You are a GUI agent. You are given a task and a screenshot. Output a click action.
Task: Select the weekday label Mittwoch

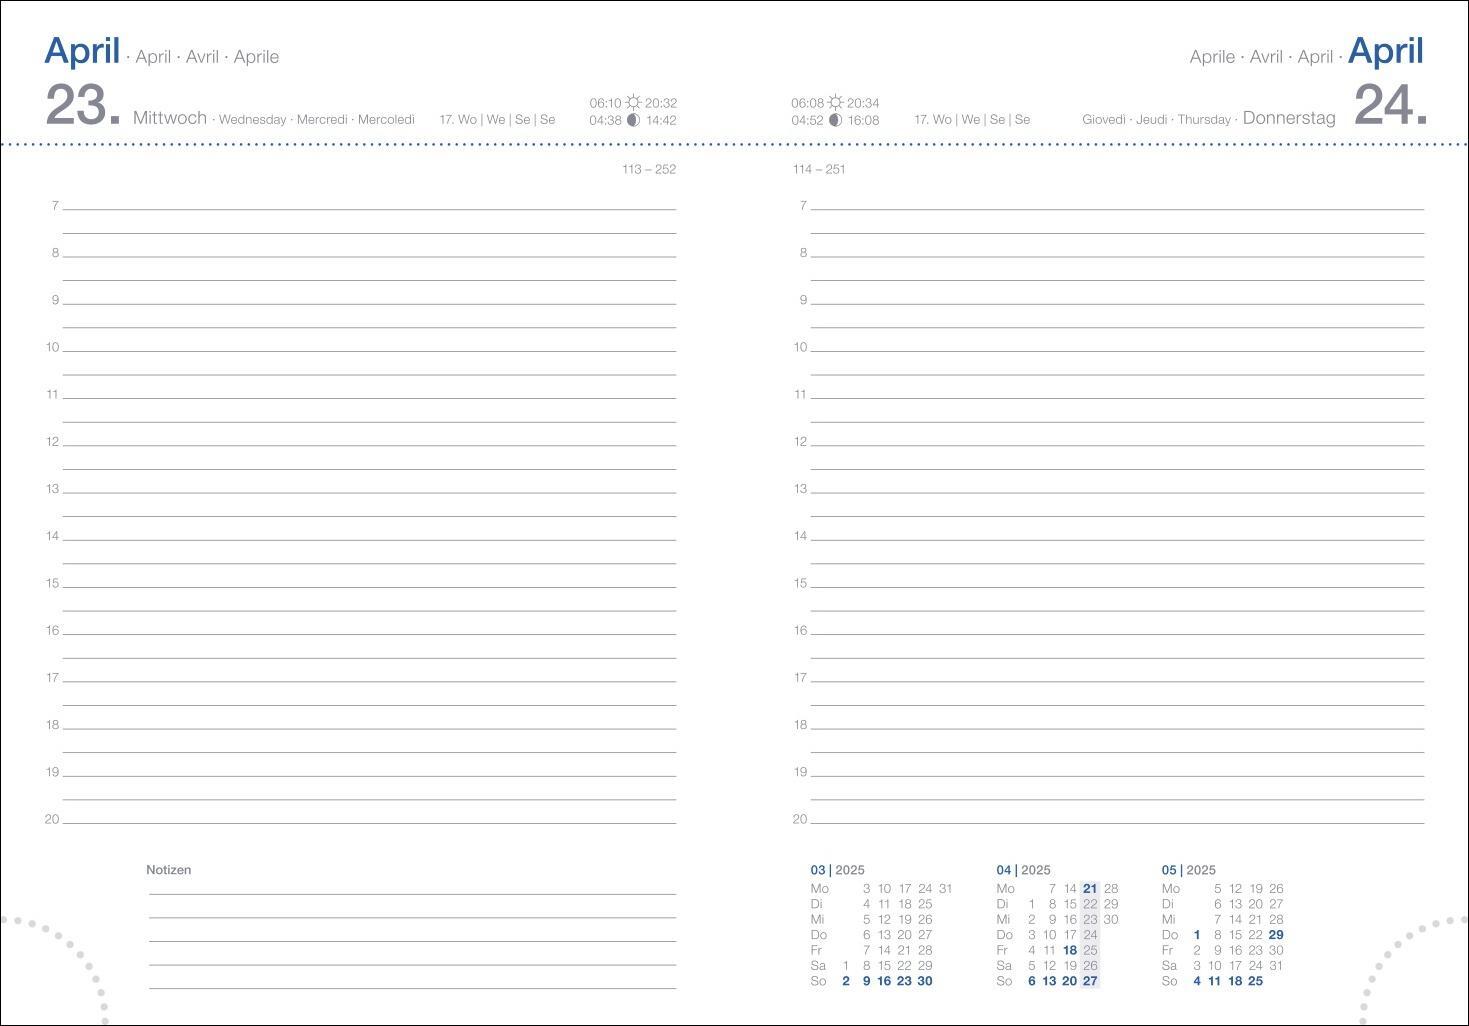coord(170,118)
